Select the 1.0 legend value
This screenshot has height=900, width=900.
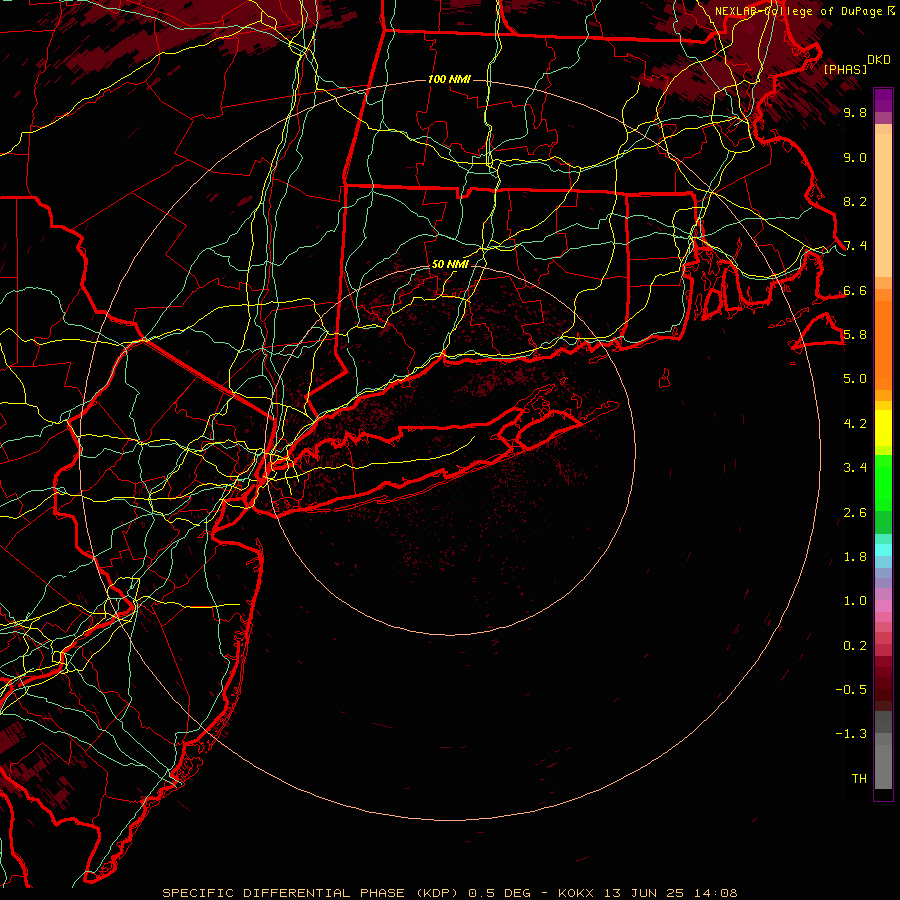click(855, 601)
